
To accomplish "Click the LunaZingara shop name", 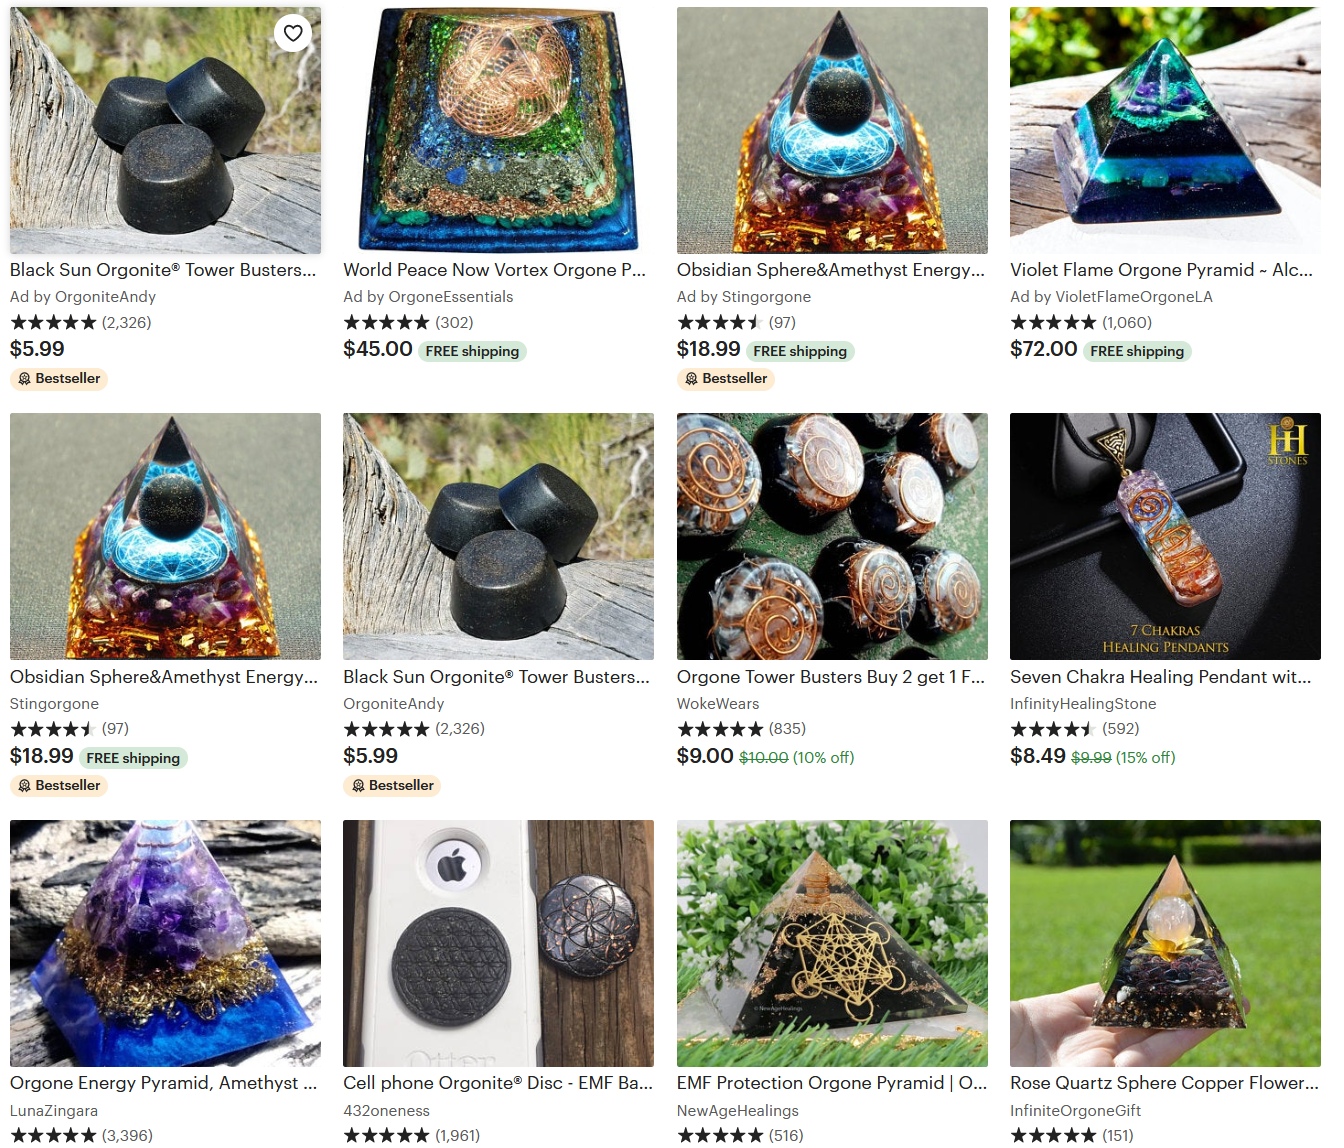I will click(x=54, y=1111).
